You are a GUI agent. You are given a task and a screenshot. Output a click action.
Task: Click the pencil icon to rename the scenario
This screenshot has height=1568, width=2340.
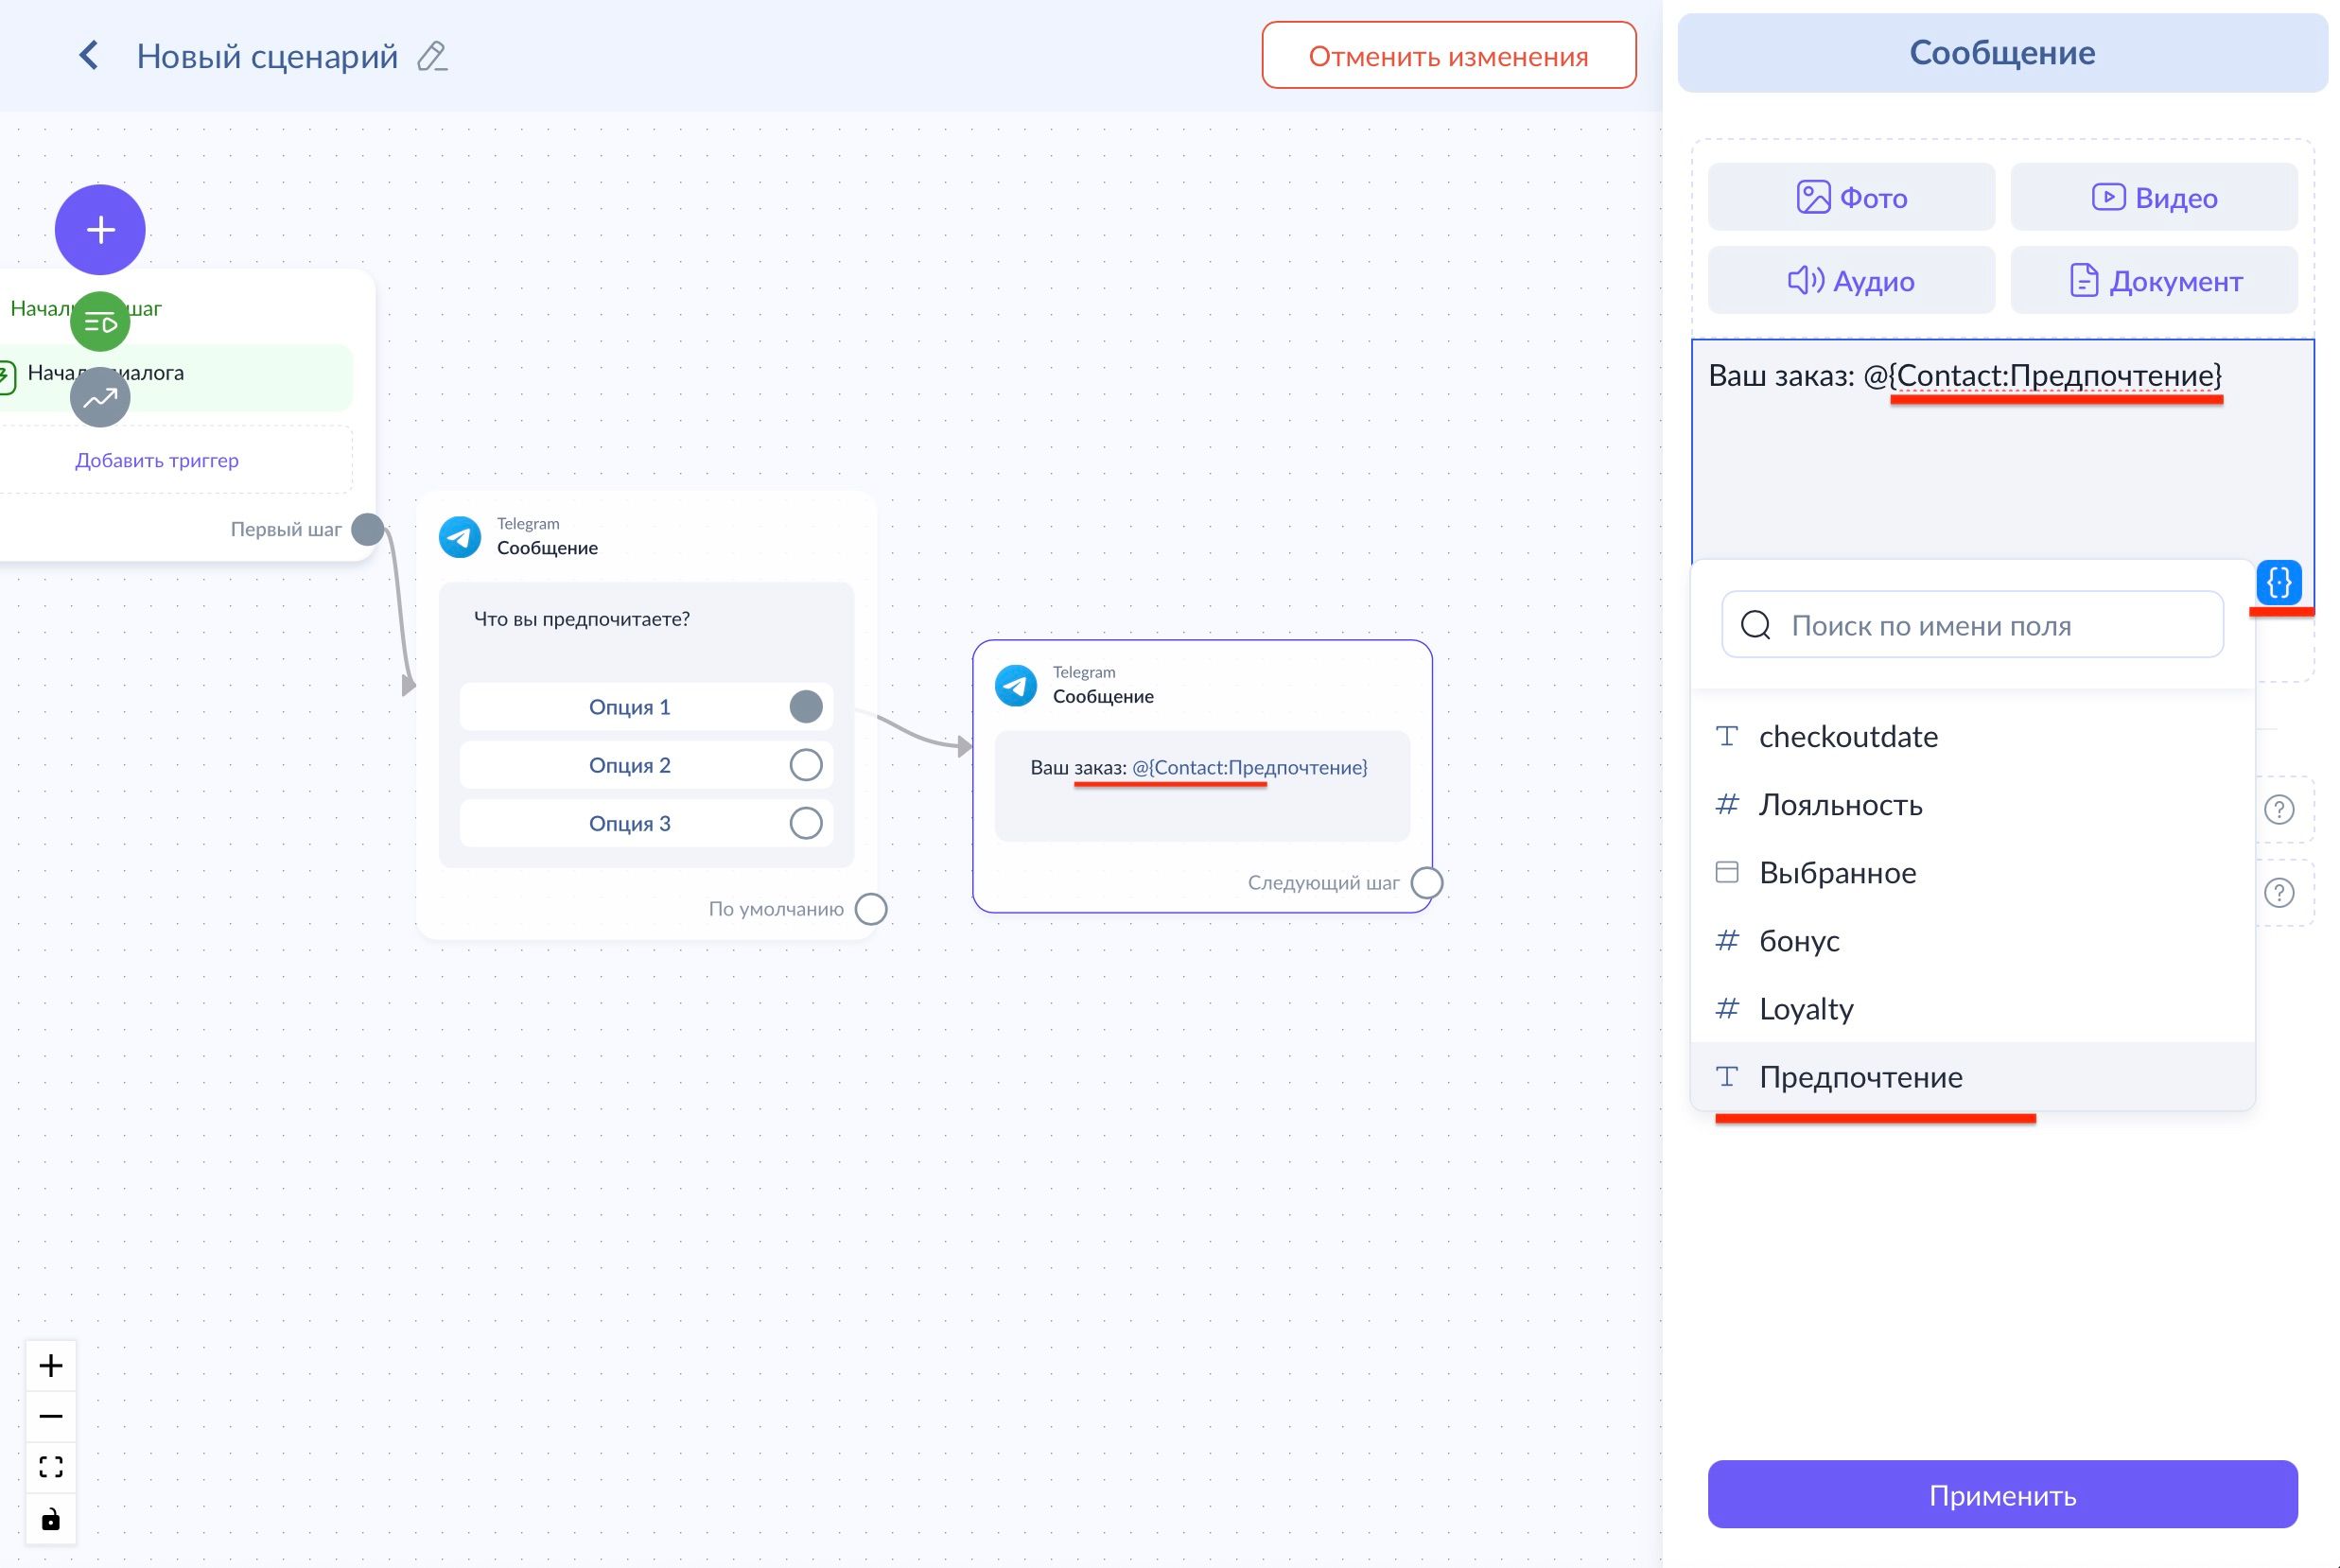(432, 56)
